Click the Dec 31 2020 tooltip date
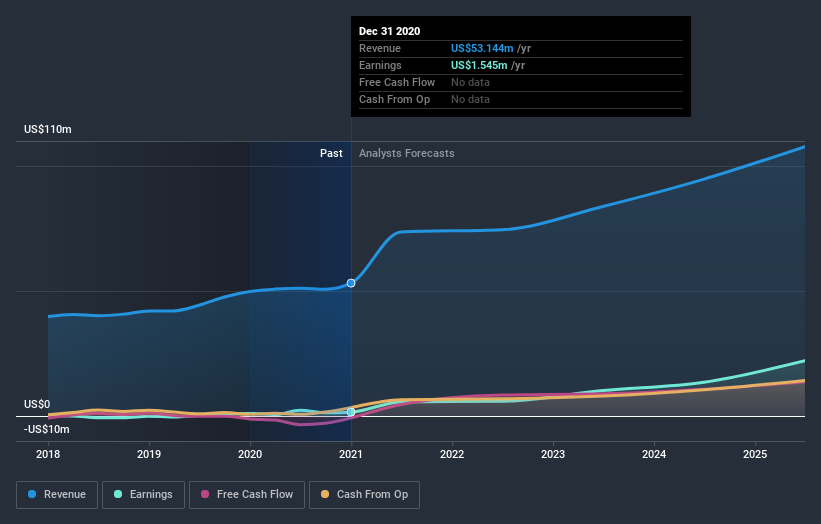Viewport: 821px width, 524px height. (x=390, y=31)
